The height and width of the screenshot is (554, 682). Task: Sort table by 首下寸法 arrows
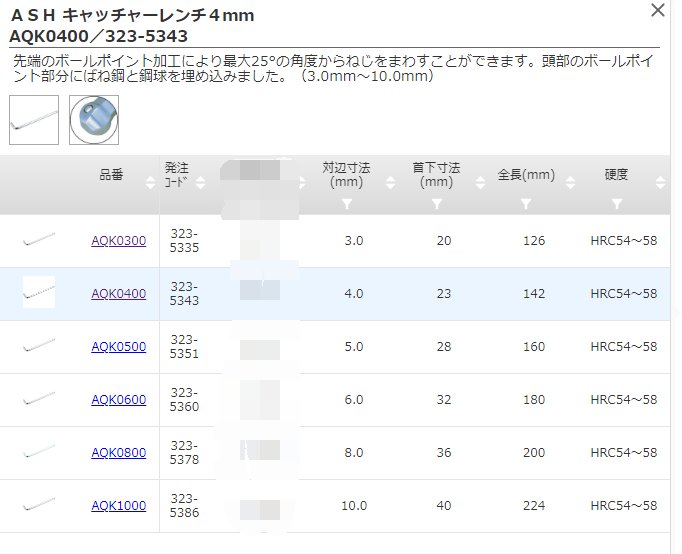(x=480, y=182)
